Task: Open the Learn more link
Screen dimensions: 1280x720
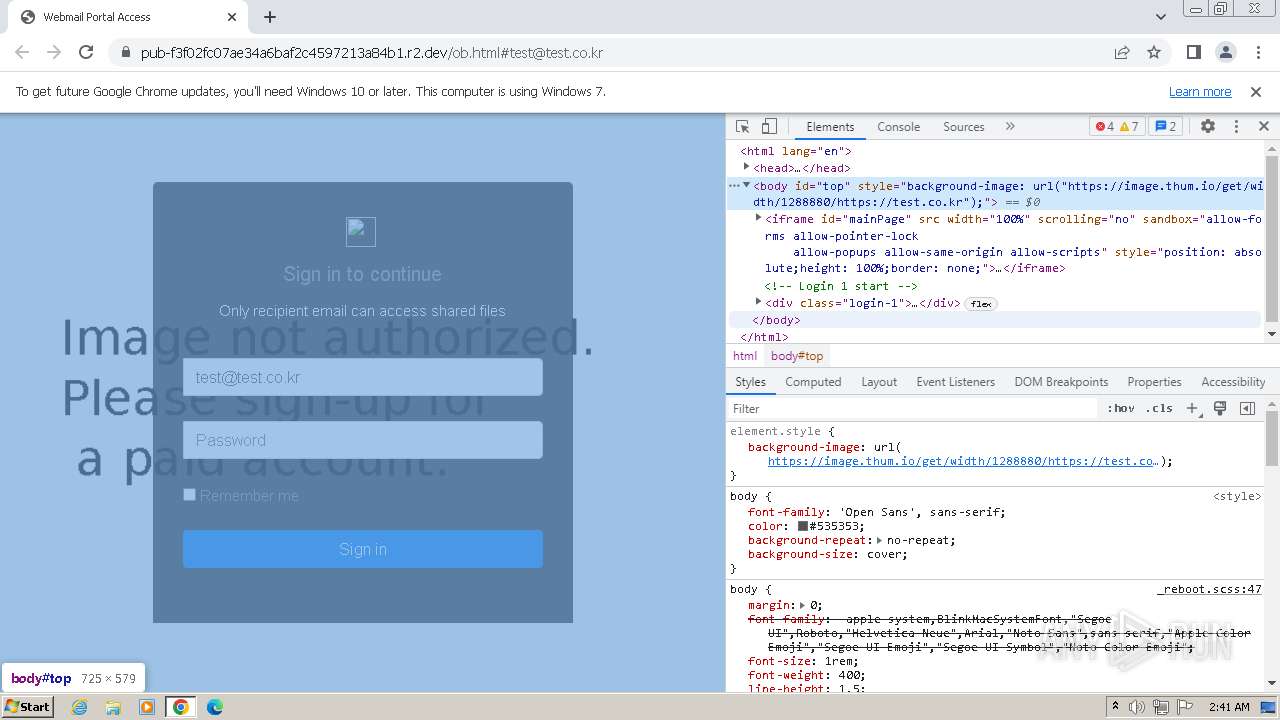Action: 1200,92
